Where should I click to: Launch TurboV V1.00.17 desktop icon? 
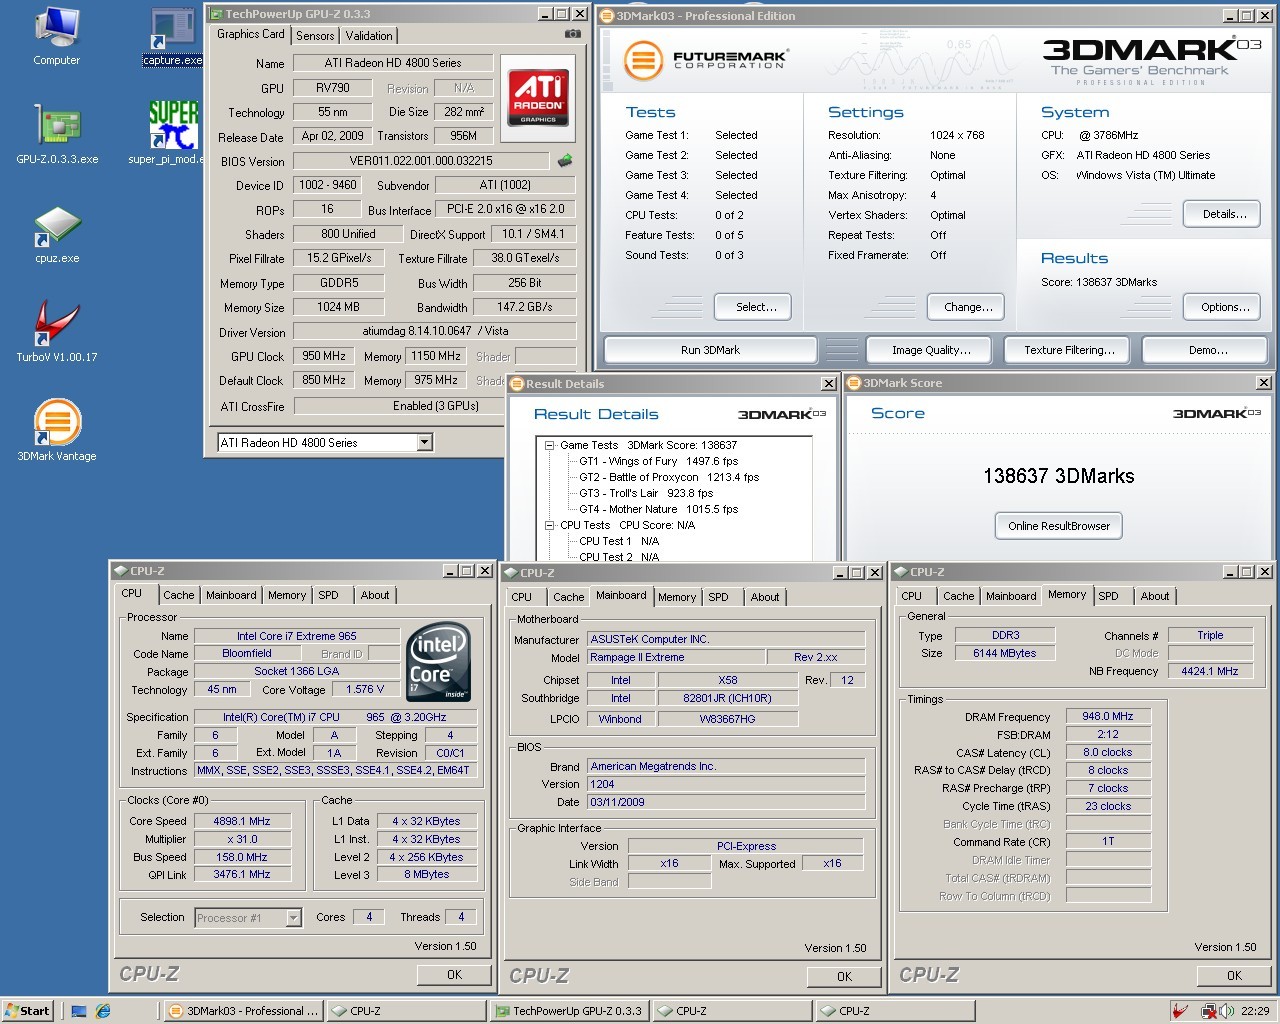[x=57, y=331]
